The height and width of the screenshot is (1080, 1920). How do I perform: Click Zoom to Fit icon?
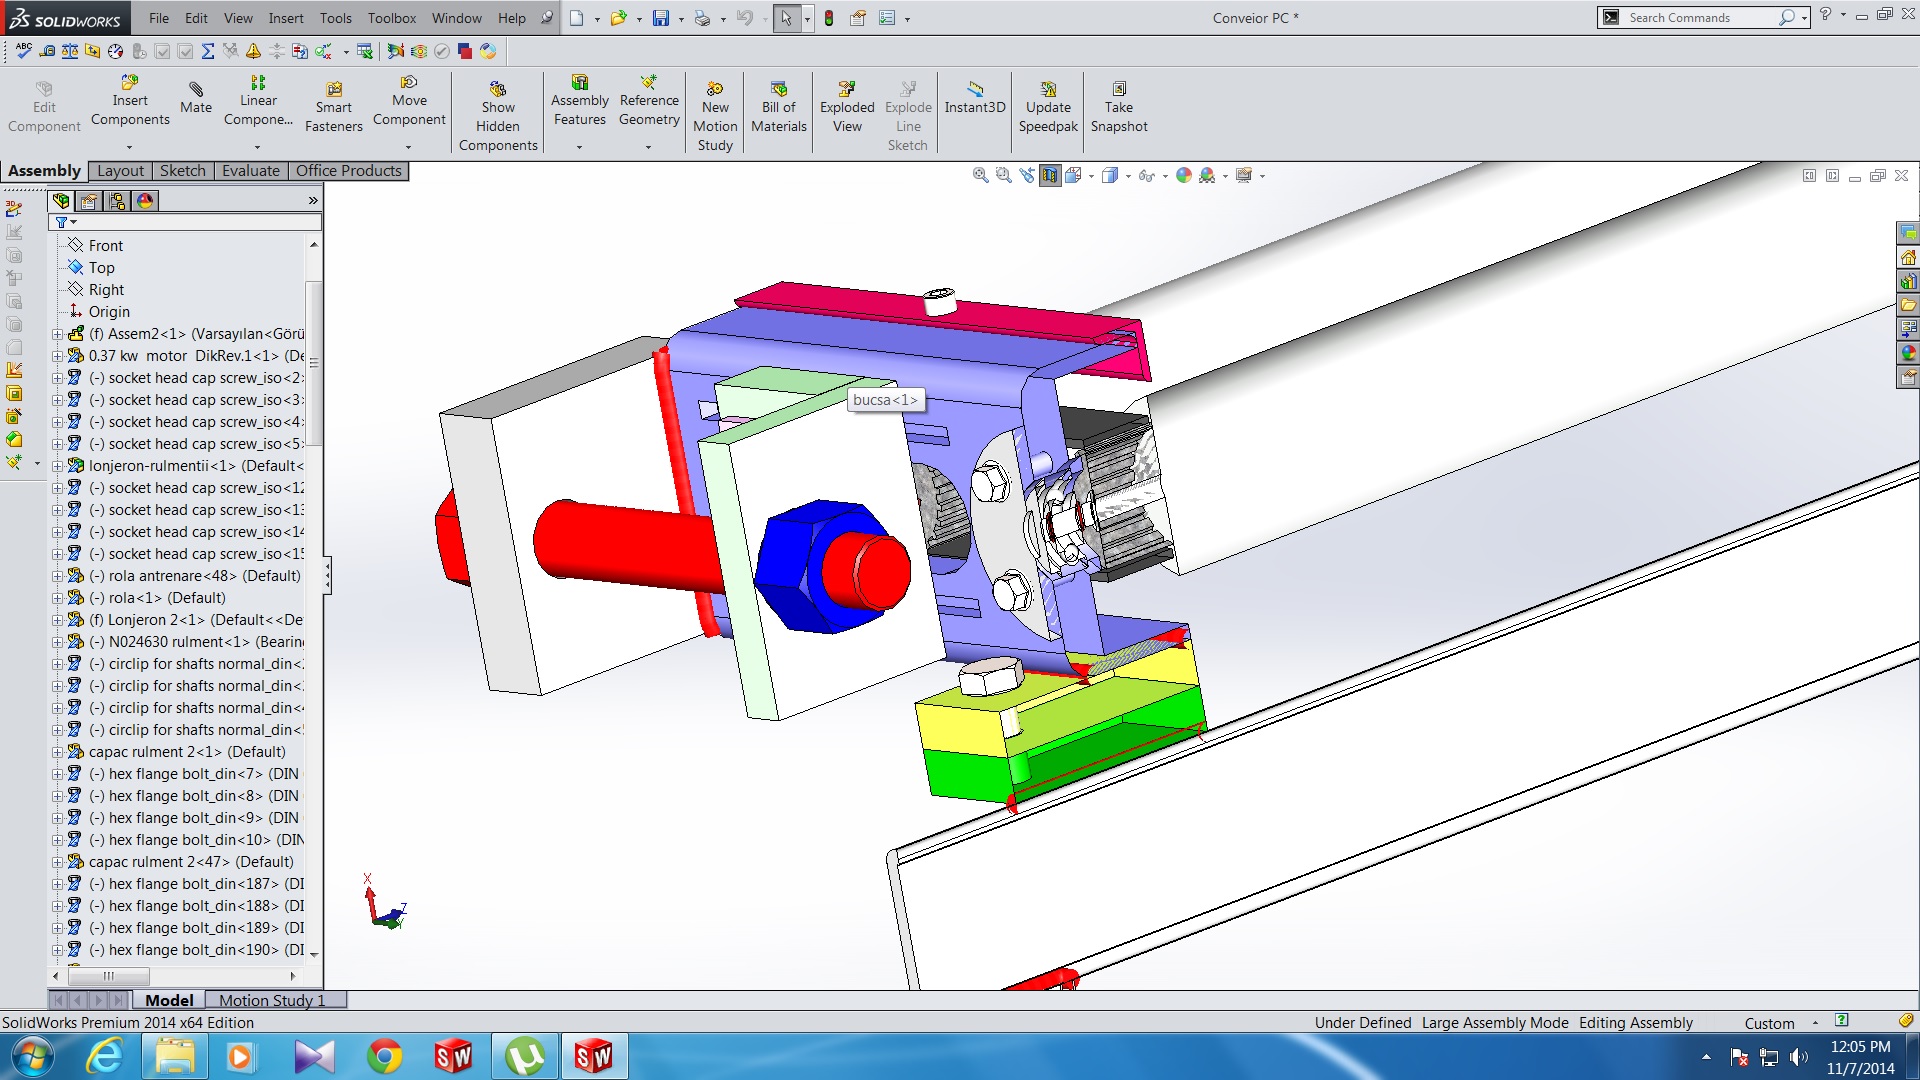click(x=980, y=176)
